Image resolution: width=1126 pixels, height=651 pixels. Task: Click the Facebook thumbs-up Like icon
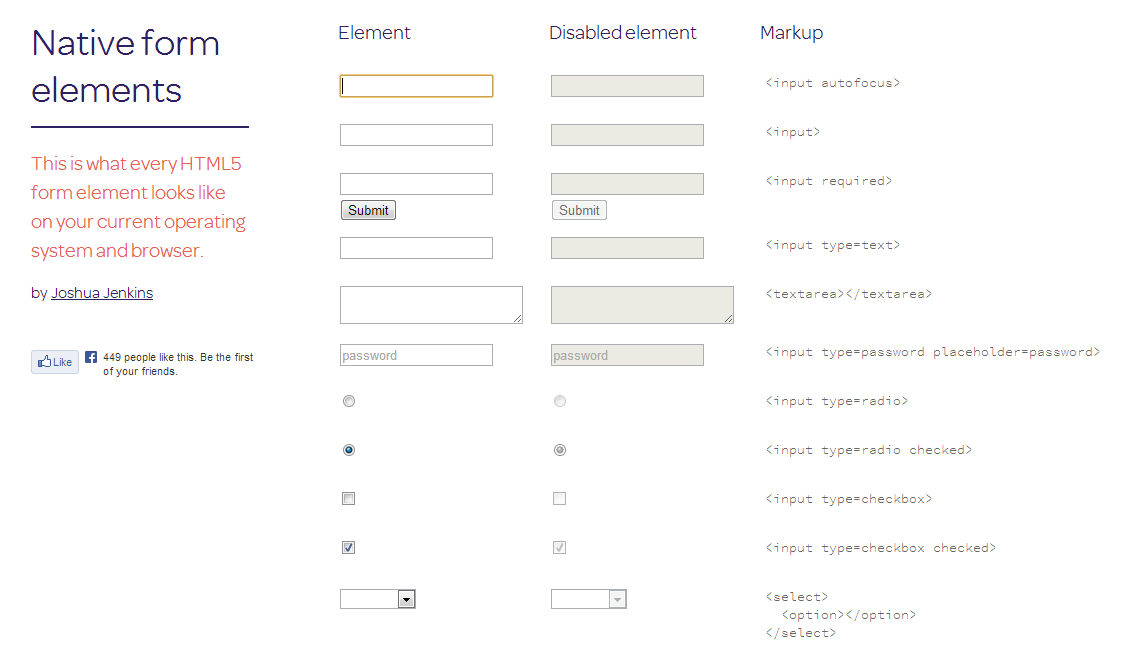point(43,362)
